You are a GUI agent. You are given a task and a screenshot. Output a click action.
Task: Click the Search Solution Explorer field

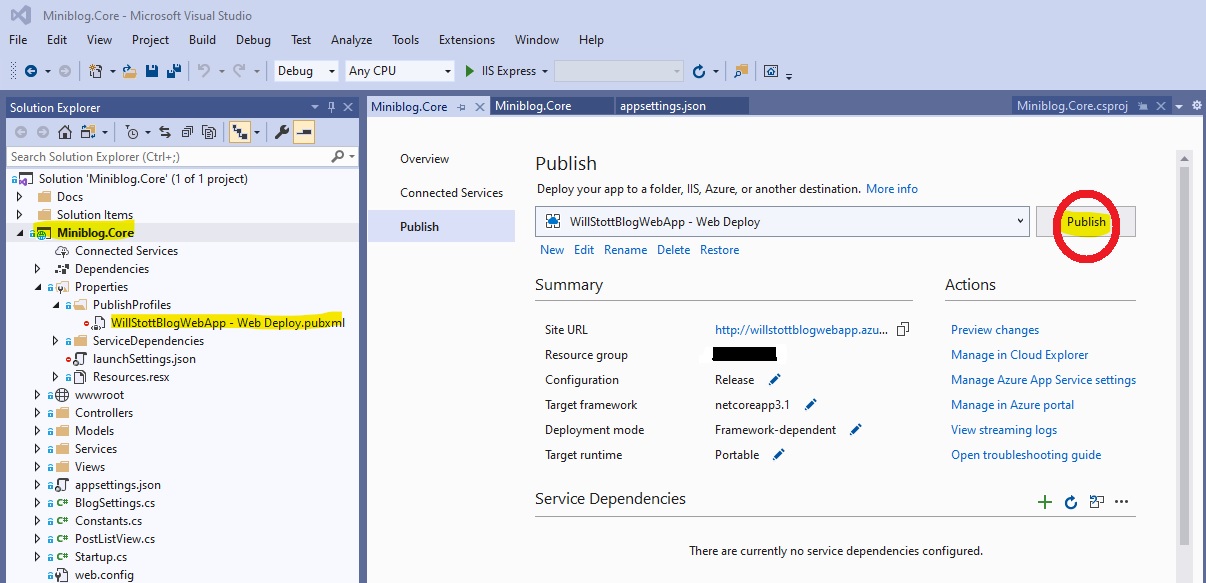point(168,156)
